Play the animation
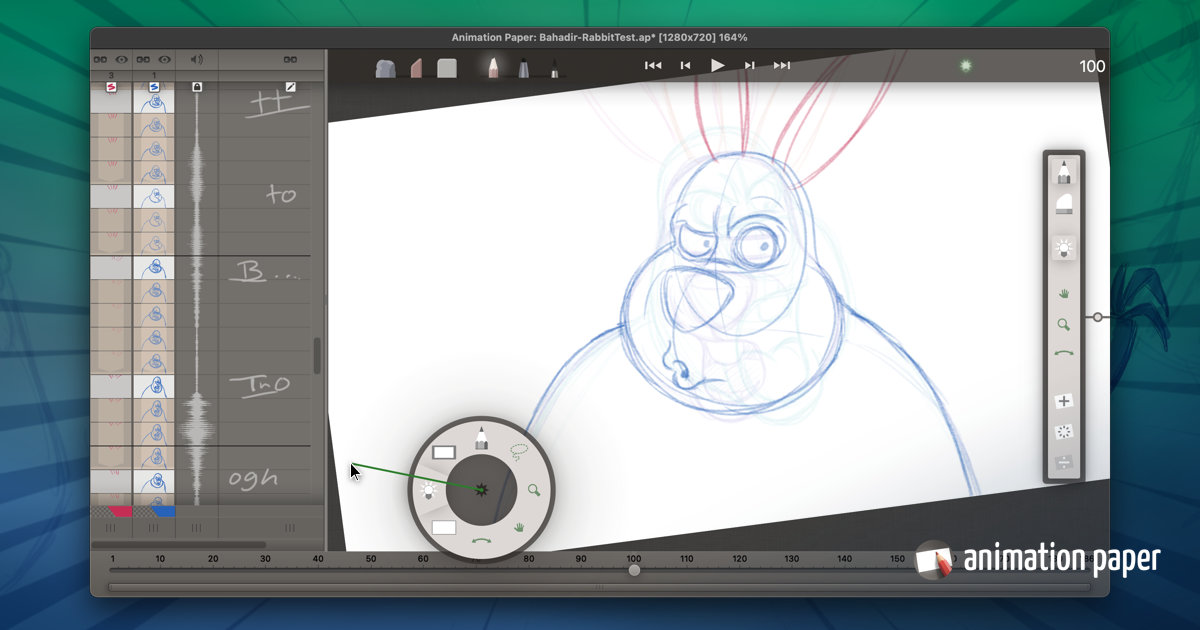The width and height of the screenshot is (1200, 630). 719,65
